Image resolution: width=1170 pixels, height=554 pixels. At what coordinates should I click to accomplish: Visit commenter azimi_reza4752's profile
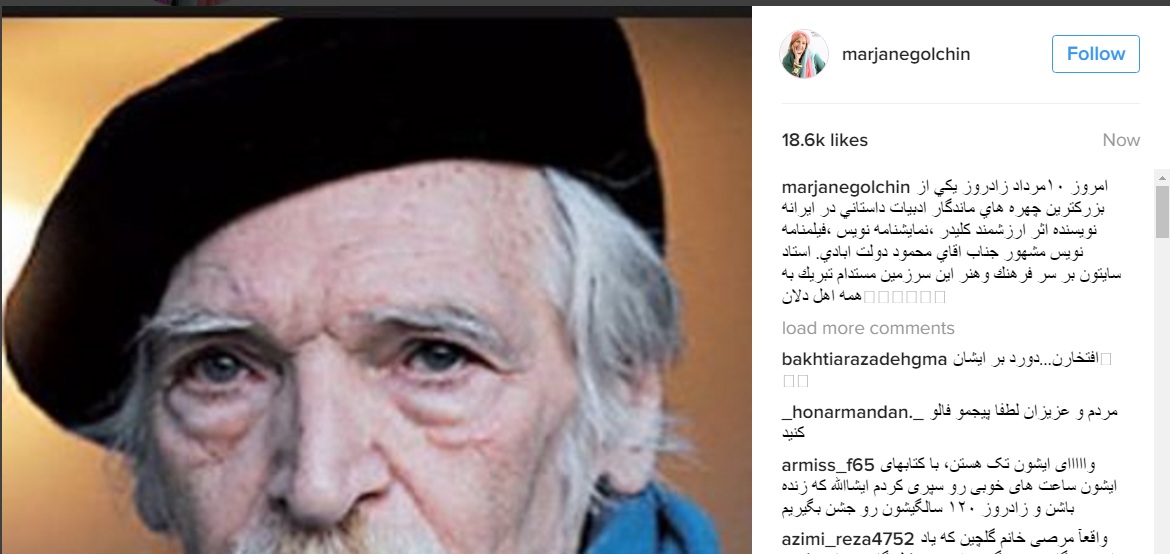[848, 539]
